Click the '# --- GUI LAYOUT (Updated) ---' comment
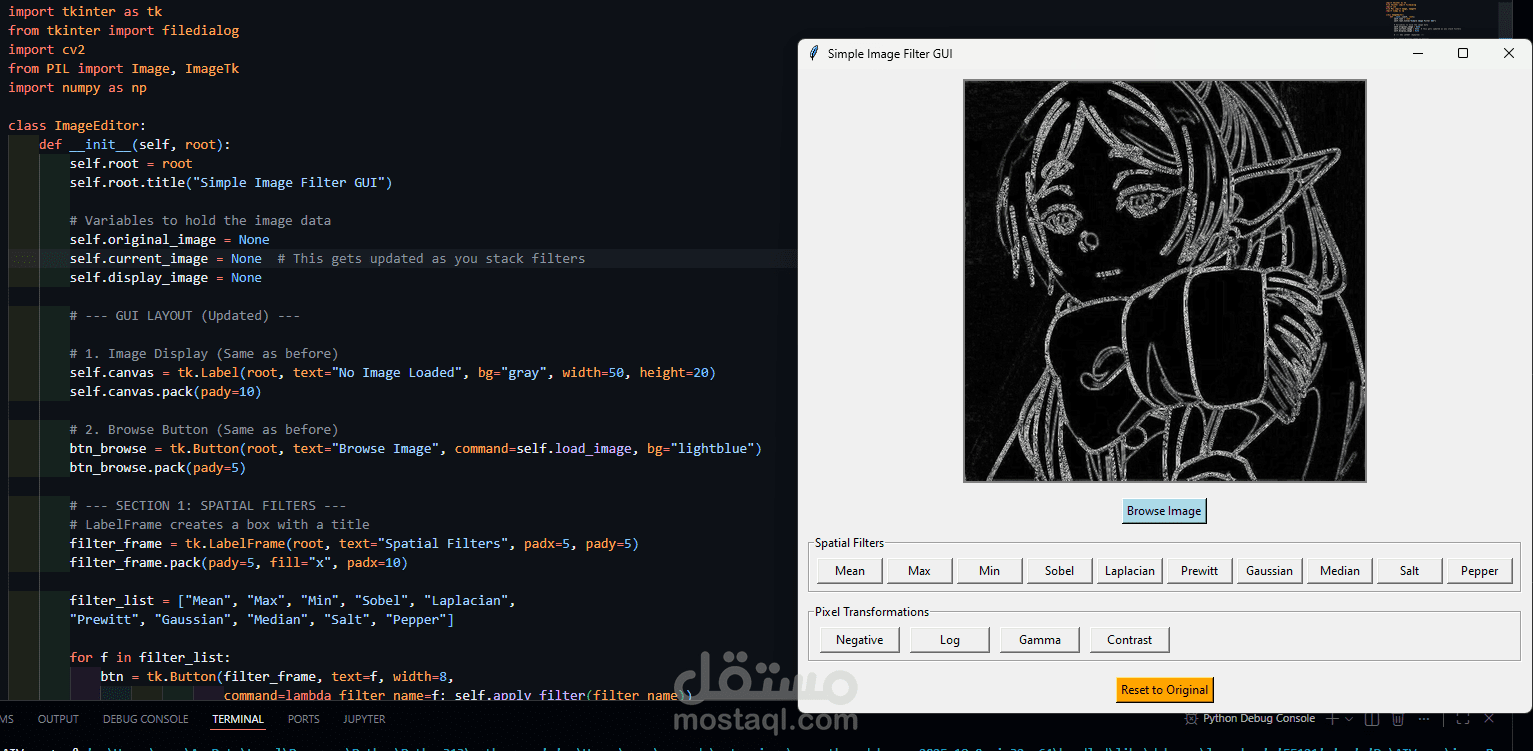This screenshot has height=751, width=1533. tap(185, 316)
